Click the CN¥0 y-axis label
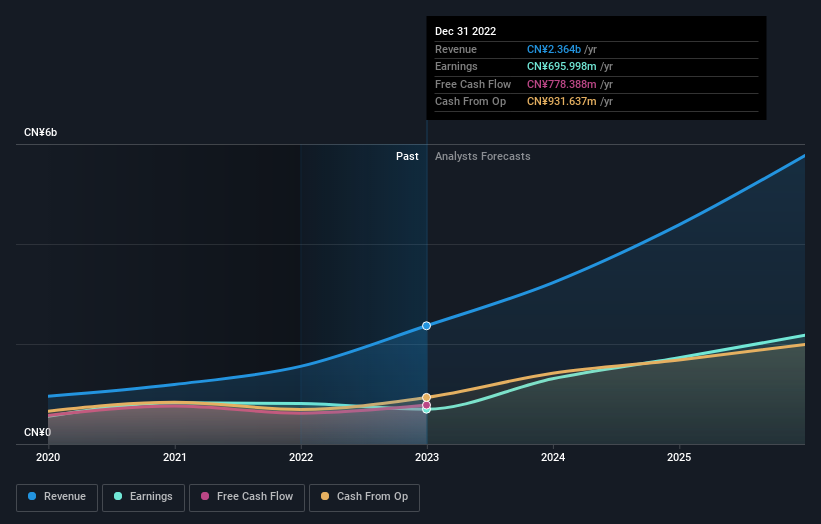 pos(37,432)
